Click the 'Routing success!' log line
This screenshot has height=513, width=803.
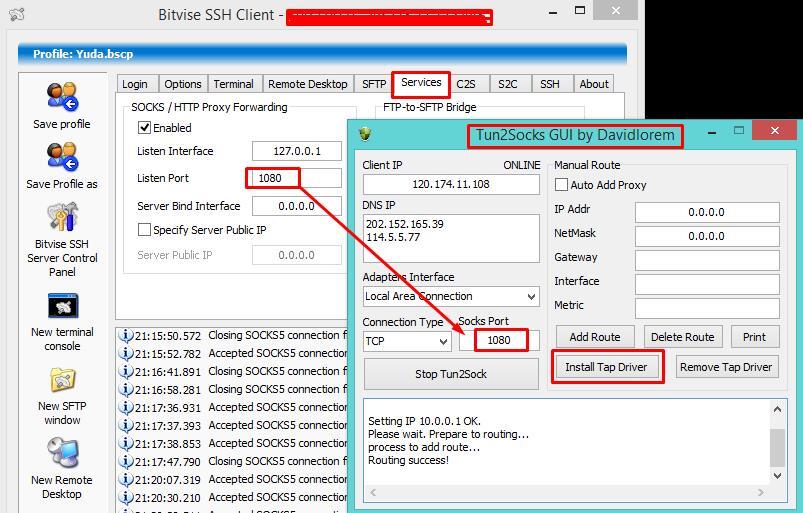(x=408, y=460)
